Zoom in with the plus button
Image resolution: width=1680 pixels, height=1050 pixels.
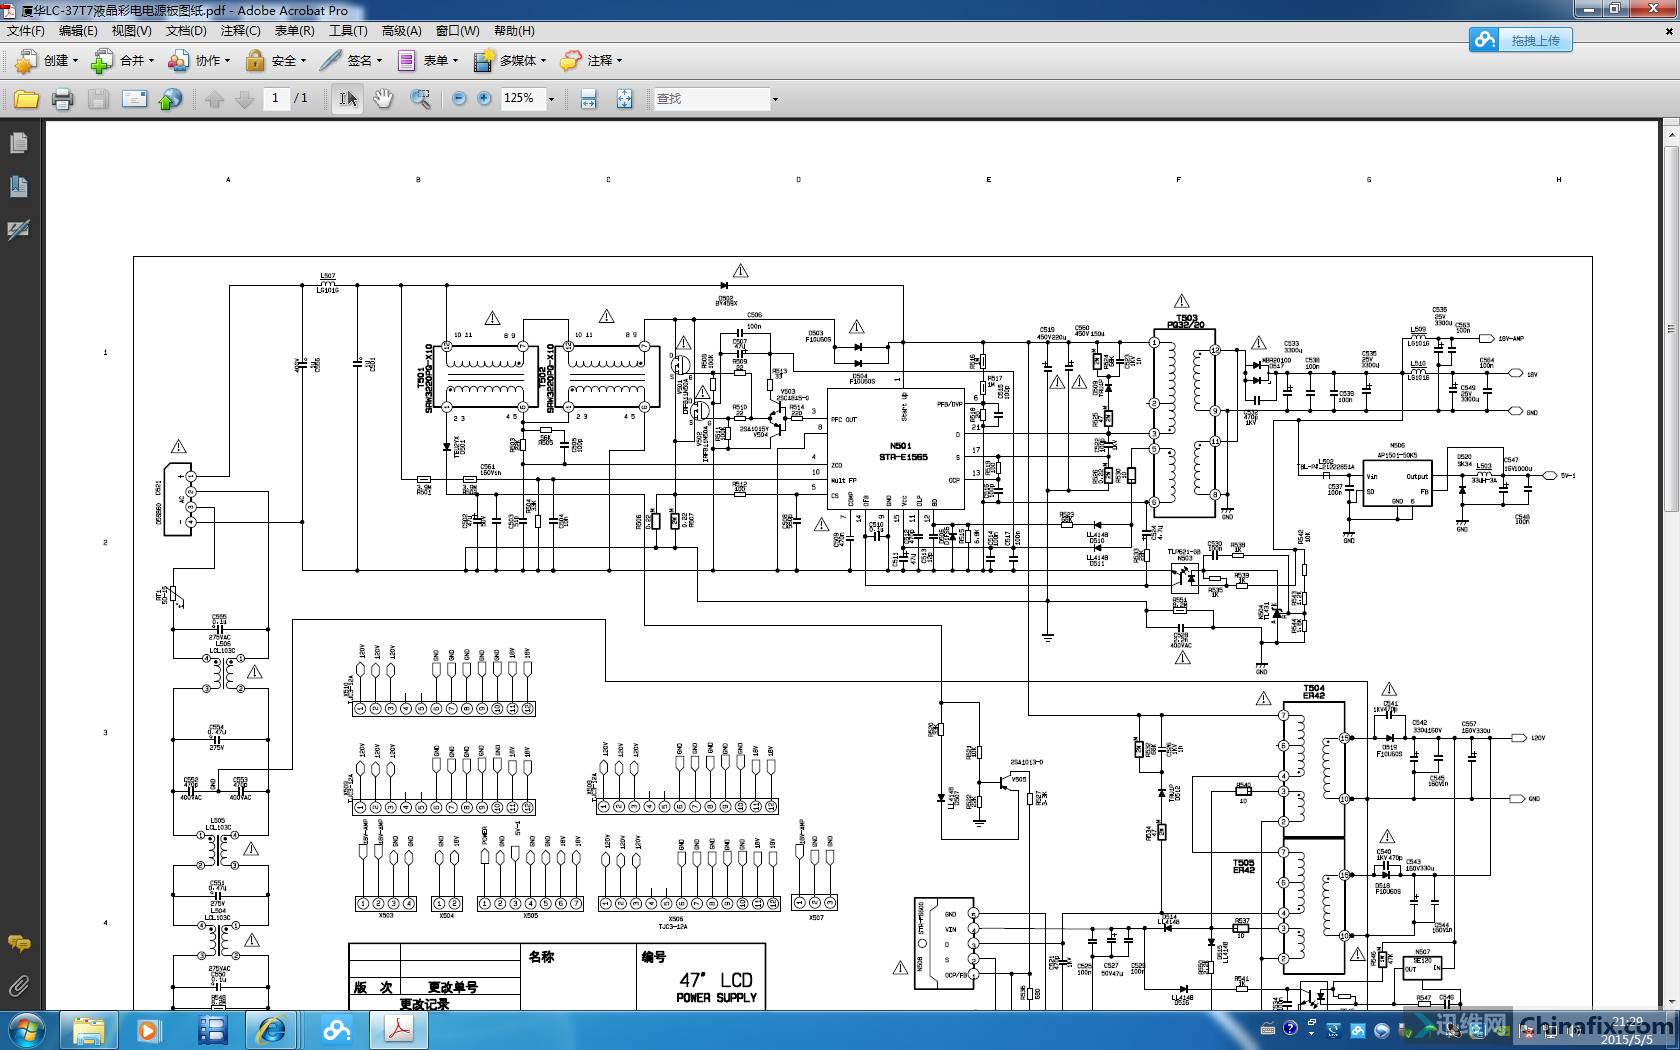pyautogui.click(x=484, y=99)
